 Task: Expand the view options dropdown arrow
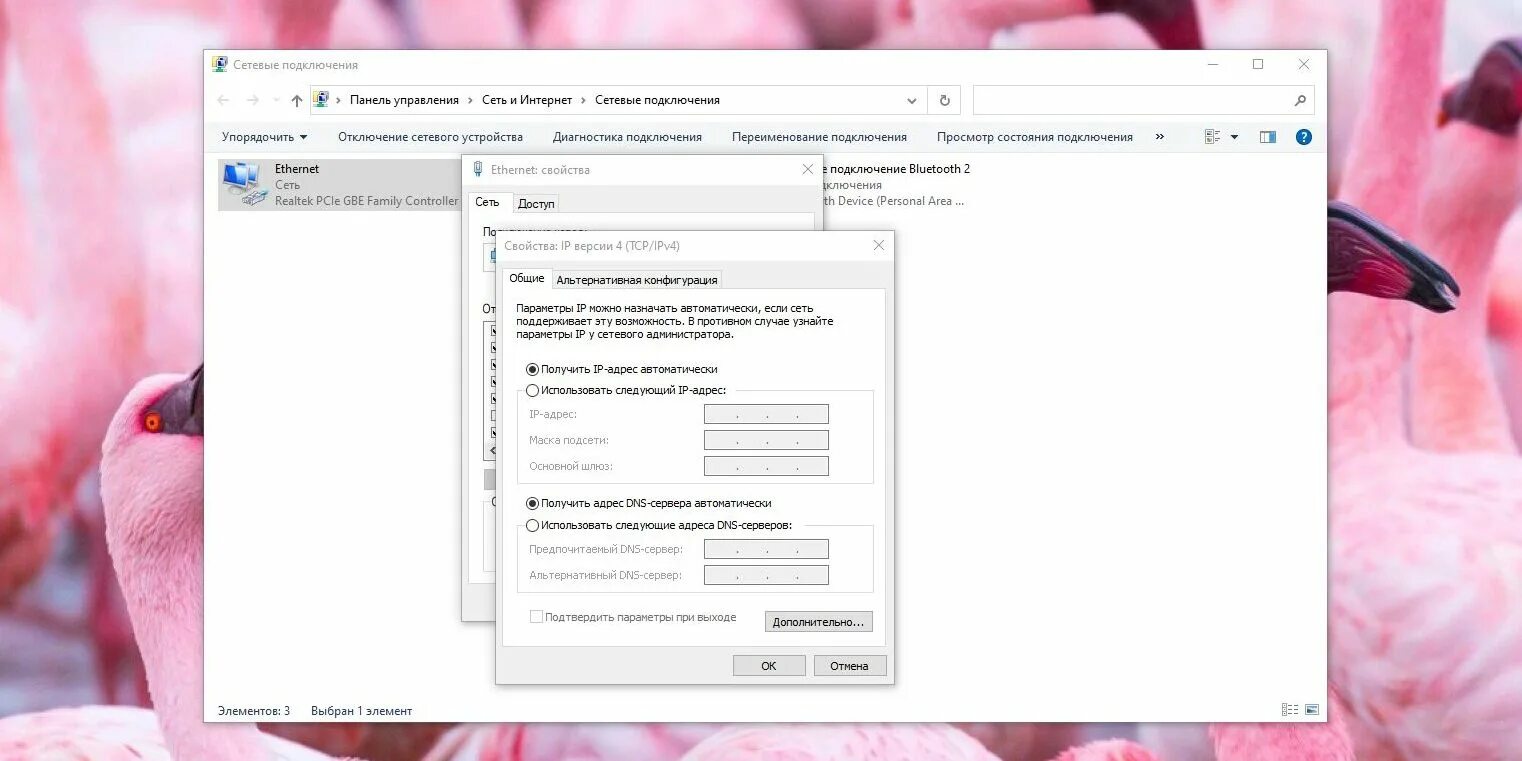click(1234, 137)
